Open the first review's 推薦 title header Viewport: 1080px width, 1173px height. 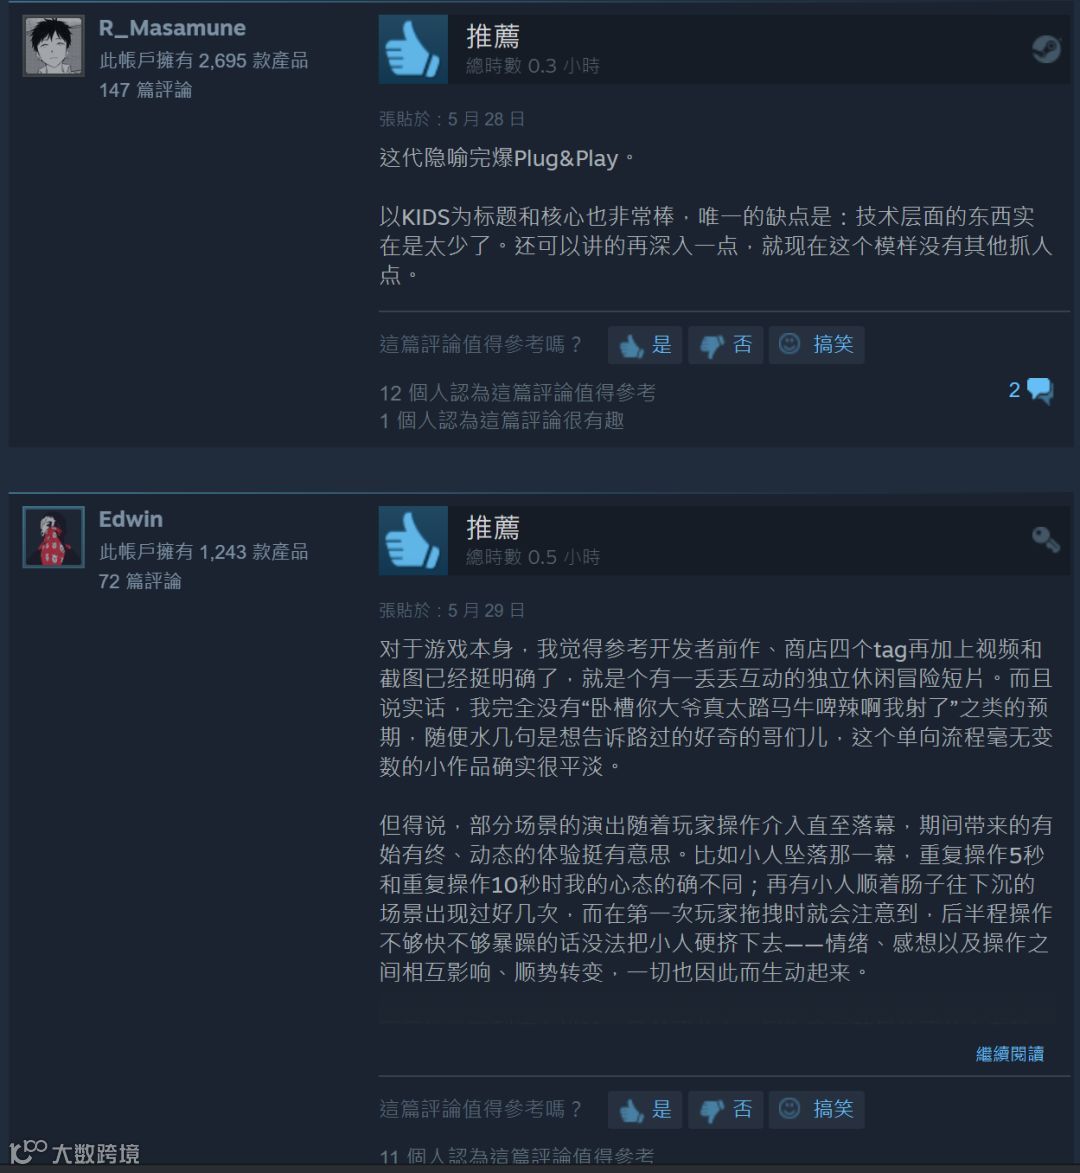point(493,37)
